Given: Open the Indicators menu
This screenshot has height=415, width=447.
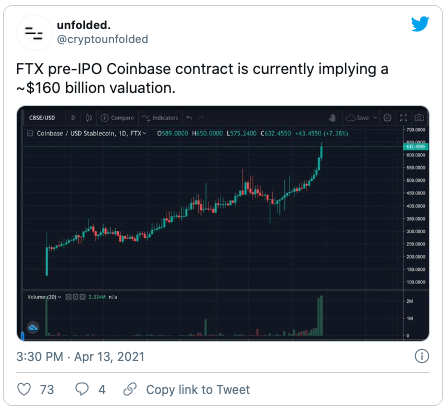Looking at the screenshot, I should (160, 117).
